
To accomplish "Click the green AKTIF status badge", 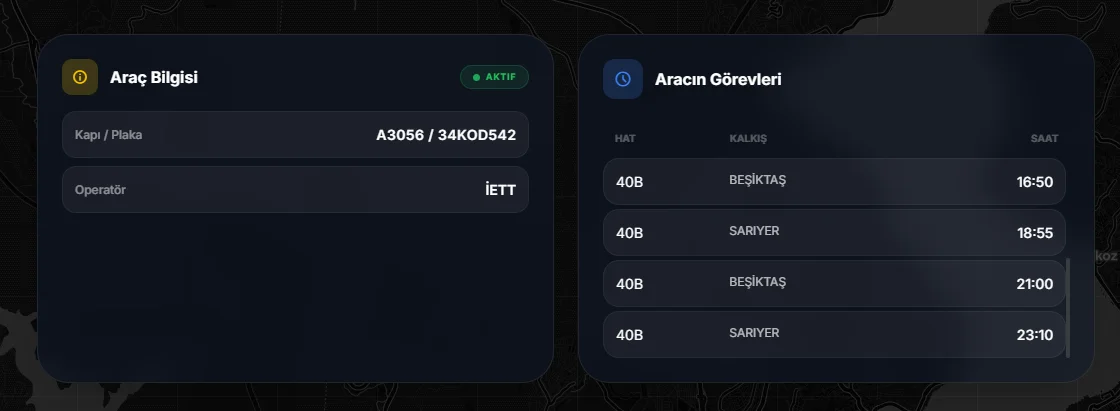I will (494, 77).
